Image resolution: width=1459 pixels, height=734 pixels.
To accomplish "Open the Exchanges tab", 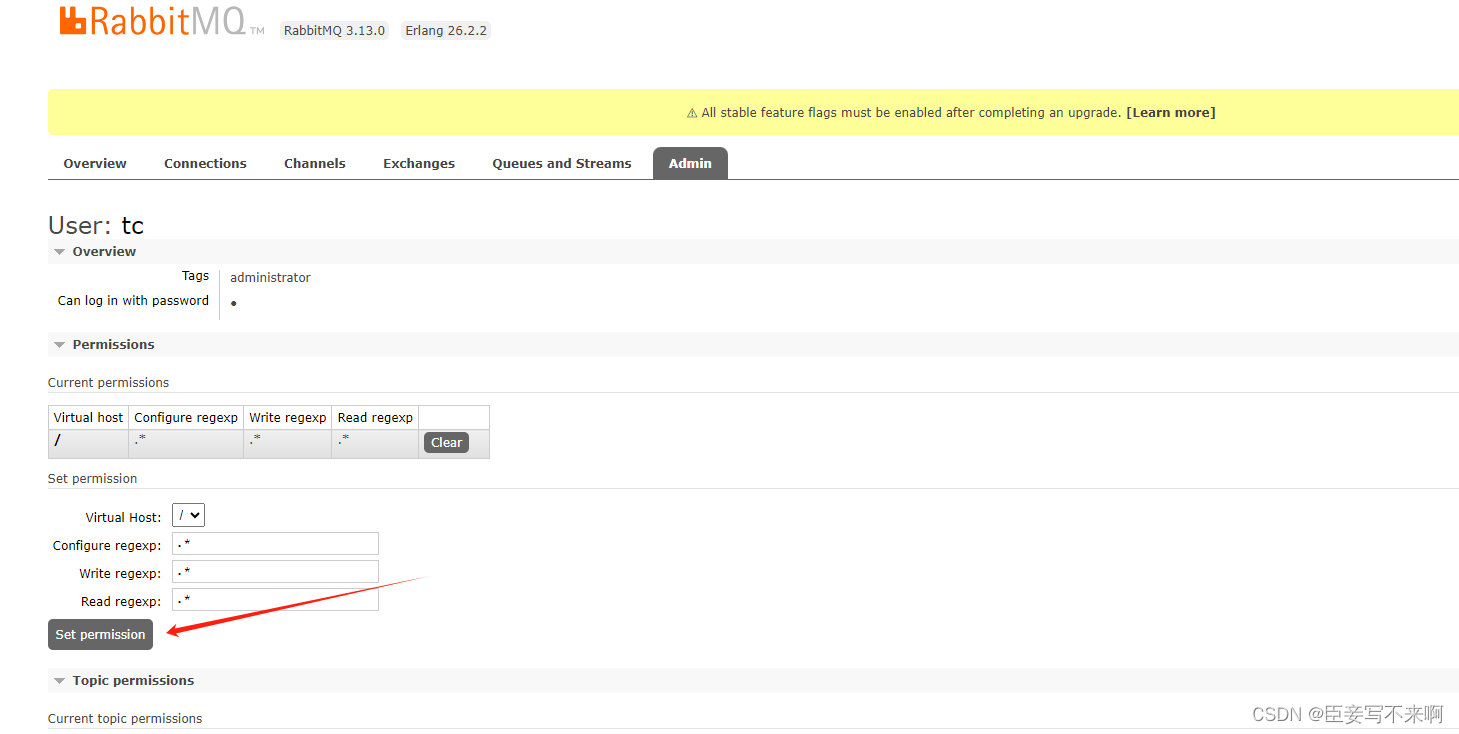I will (x=419, y=163).
